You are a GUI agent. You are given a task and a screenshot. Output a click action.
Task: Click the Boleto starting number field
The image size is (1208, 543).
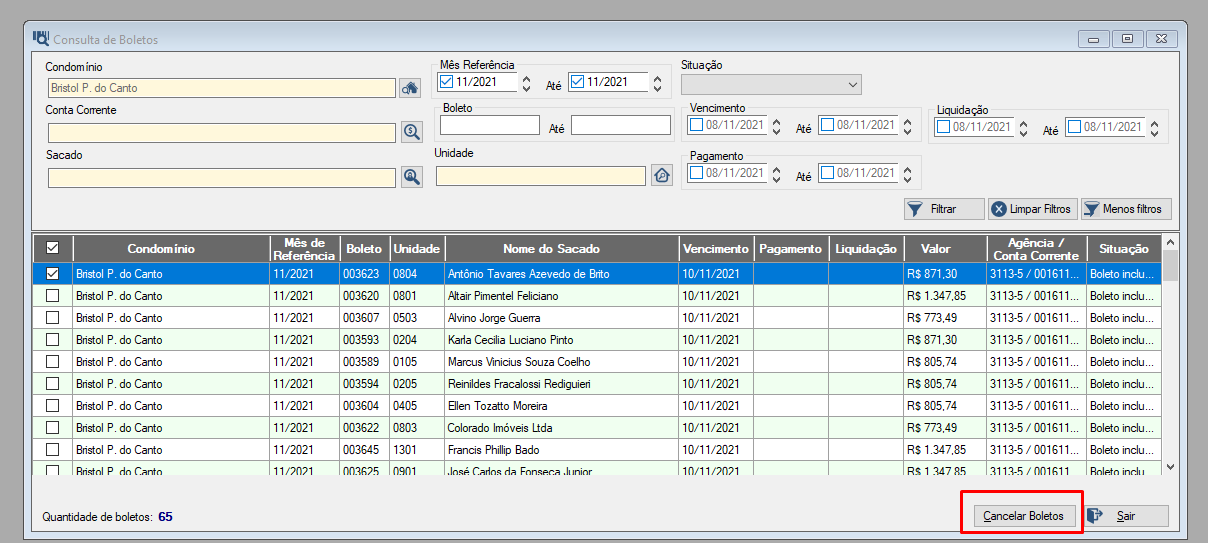coord(490,125)
